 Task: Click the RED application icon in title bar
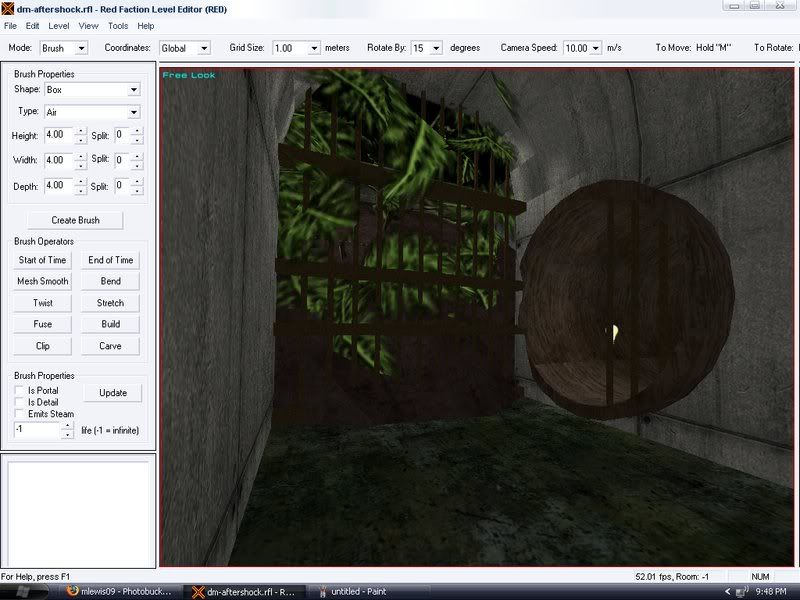8,9
